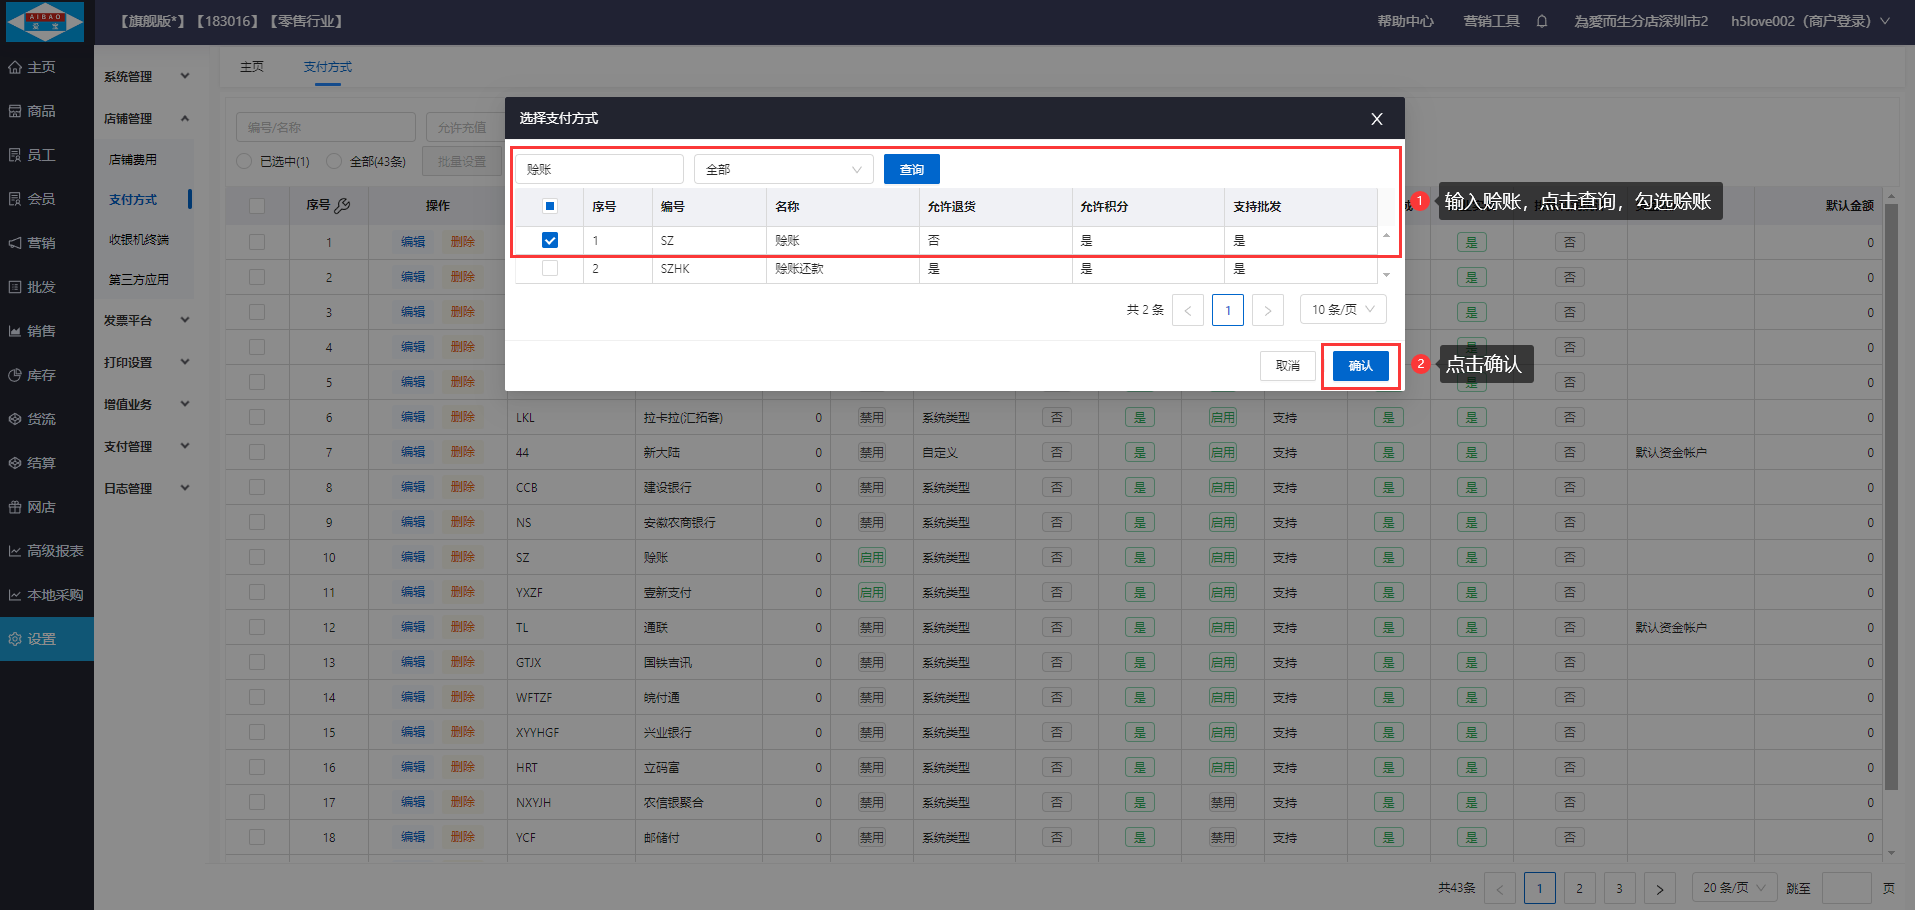Viewport: 1915px width, 910px height.
Task: Uncheck the 赊账 SZ row checkbox
Action: (550, 240)
